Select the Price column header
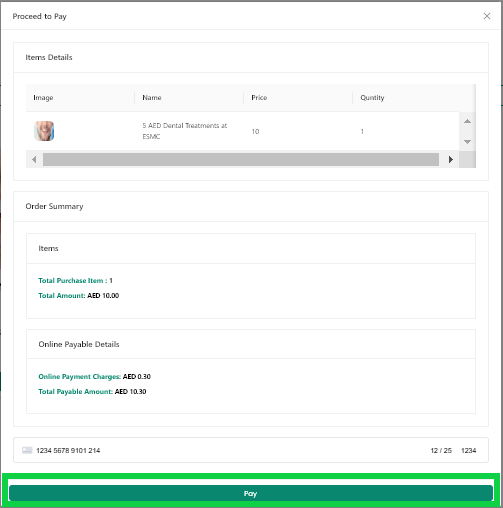 tap(259, 98)
